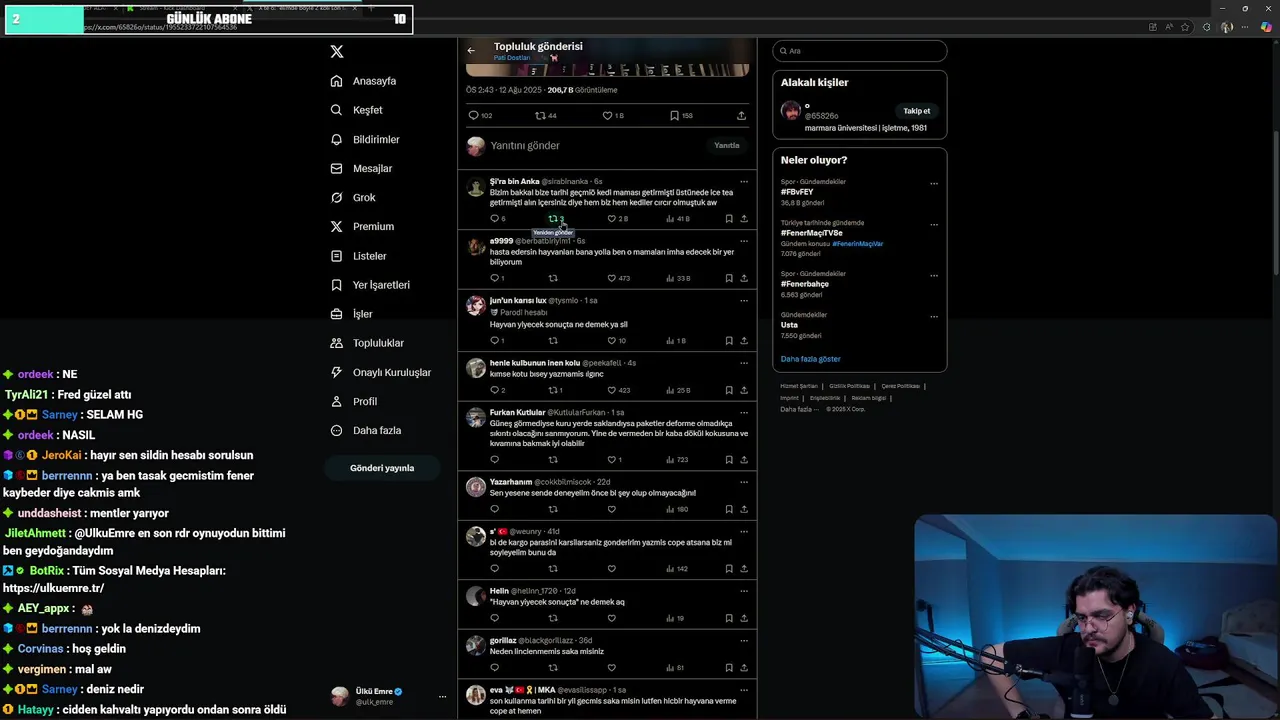Open the Usta trending topic
This screenshot has height=720, width=1280.
click(790, 325)
